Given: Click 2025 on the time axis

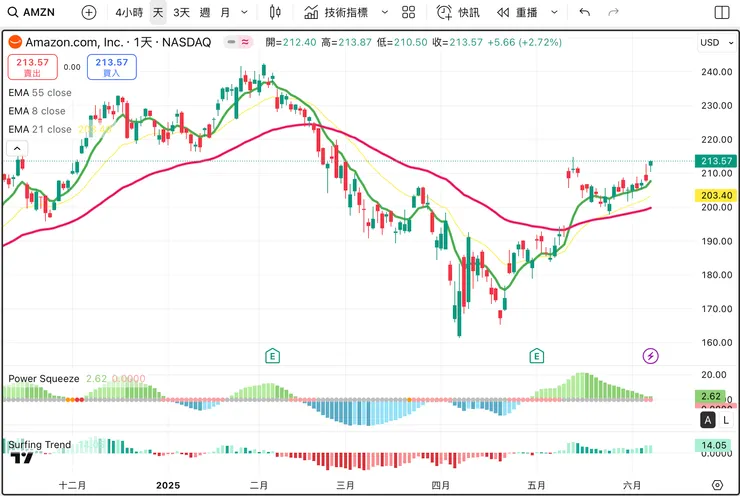Looking at the screenshot, I should (x=168, y=485).
